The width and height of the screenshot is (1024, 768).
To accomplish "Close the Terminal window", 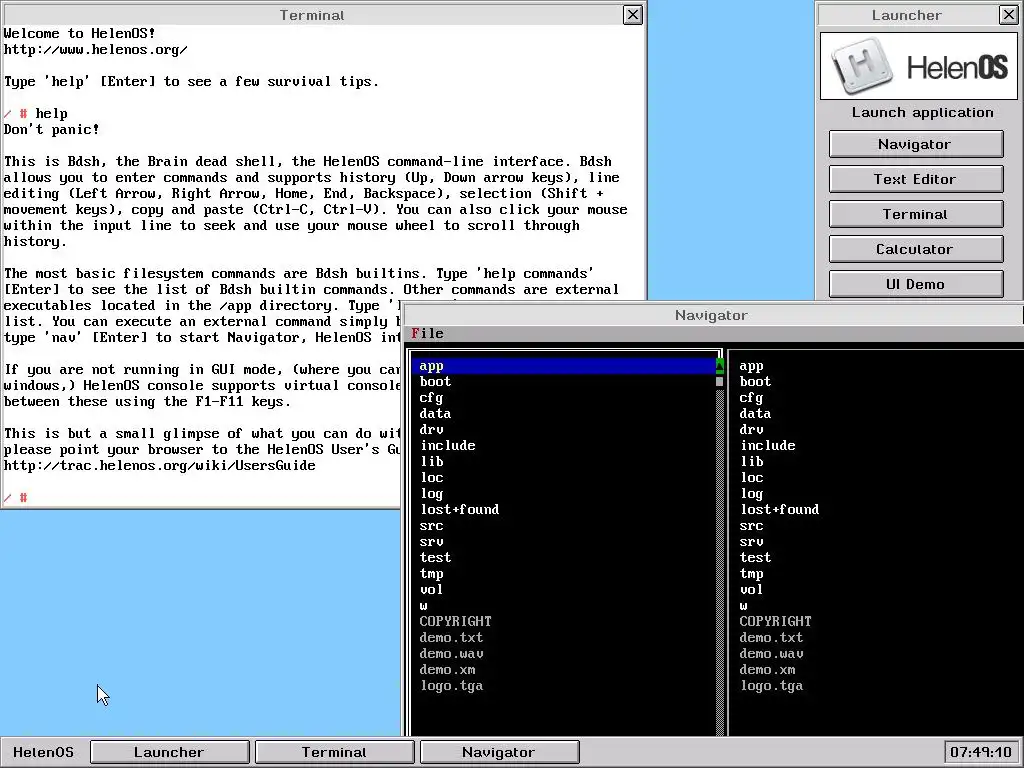I will click(632, 15).
